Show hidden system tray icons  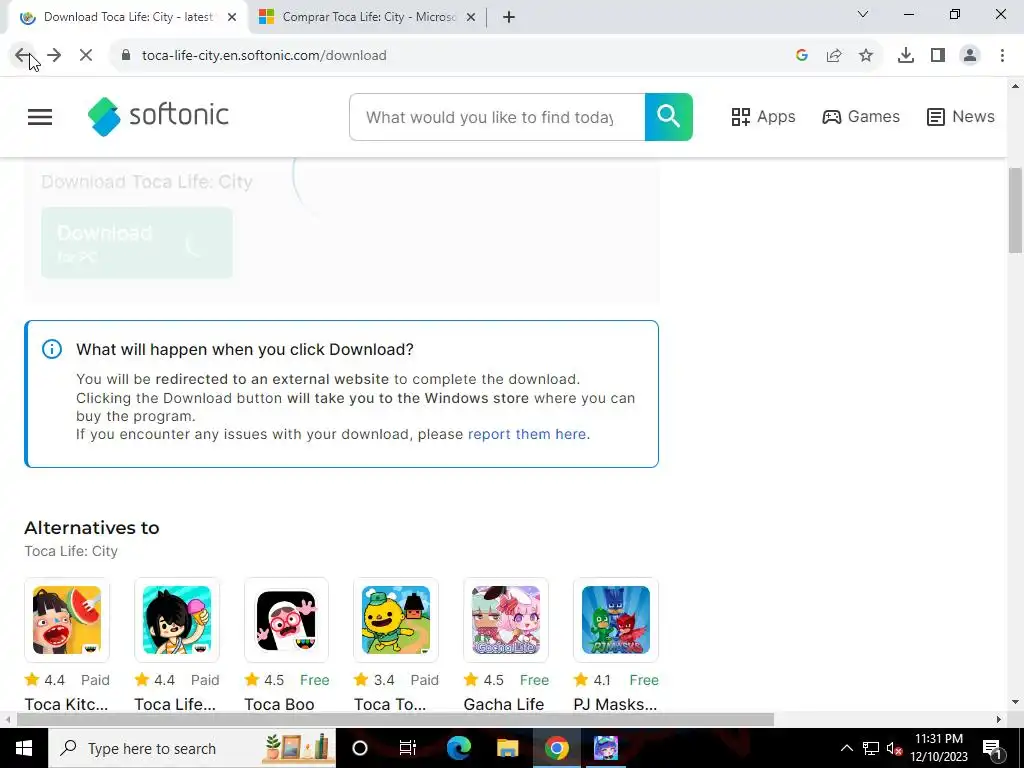[846, 748]
